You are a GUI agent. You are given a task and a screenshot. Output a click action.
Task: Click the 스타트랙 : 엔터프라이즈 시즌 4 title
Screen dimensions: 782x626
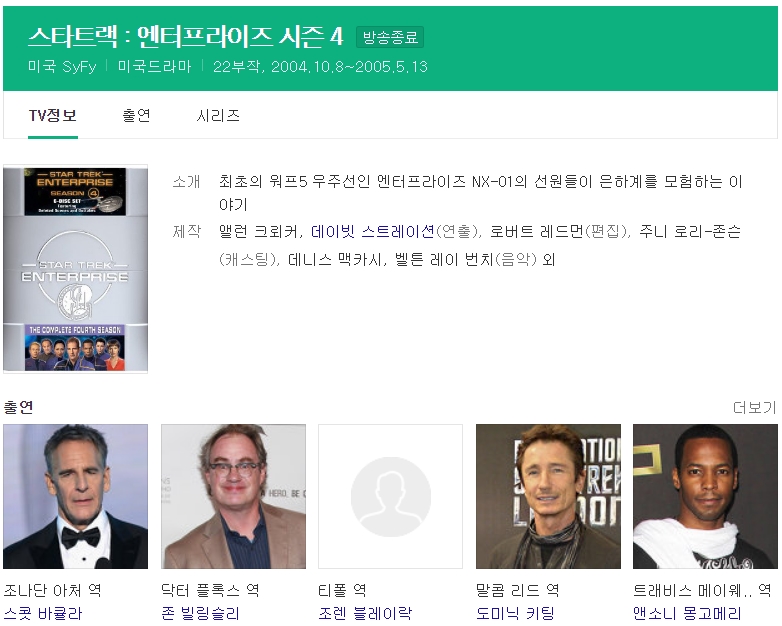point(185,37)
